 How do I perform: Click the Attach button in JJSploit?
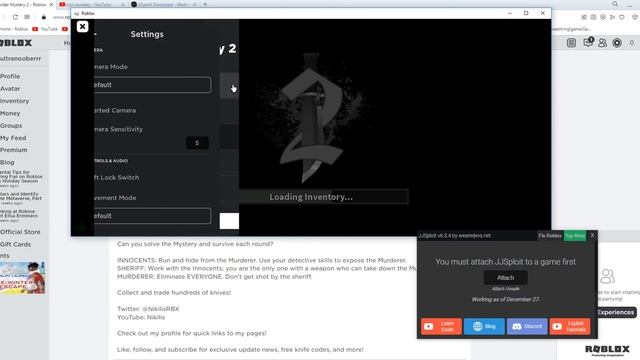pyautogui.click(x=505, y=278)
